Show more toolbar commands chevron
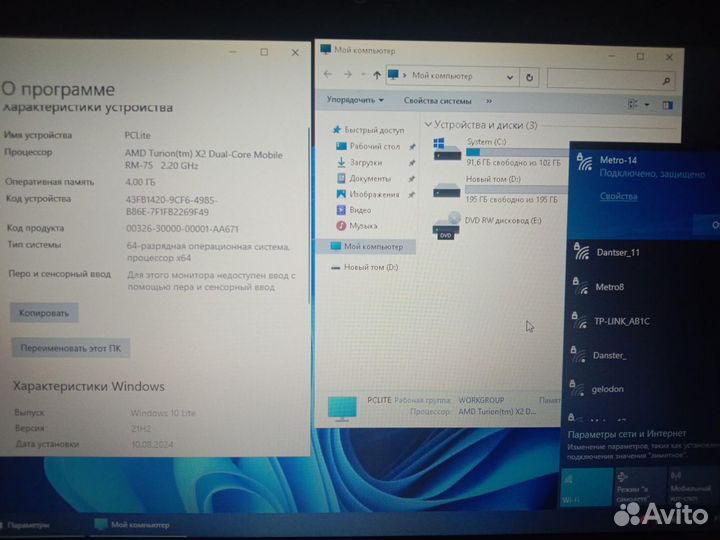 [489, 101]
